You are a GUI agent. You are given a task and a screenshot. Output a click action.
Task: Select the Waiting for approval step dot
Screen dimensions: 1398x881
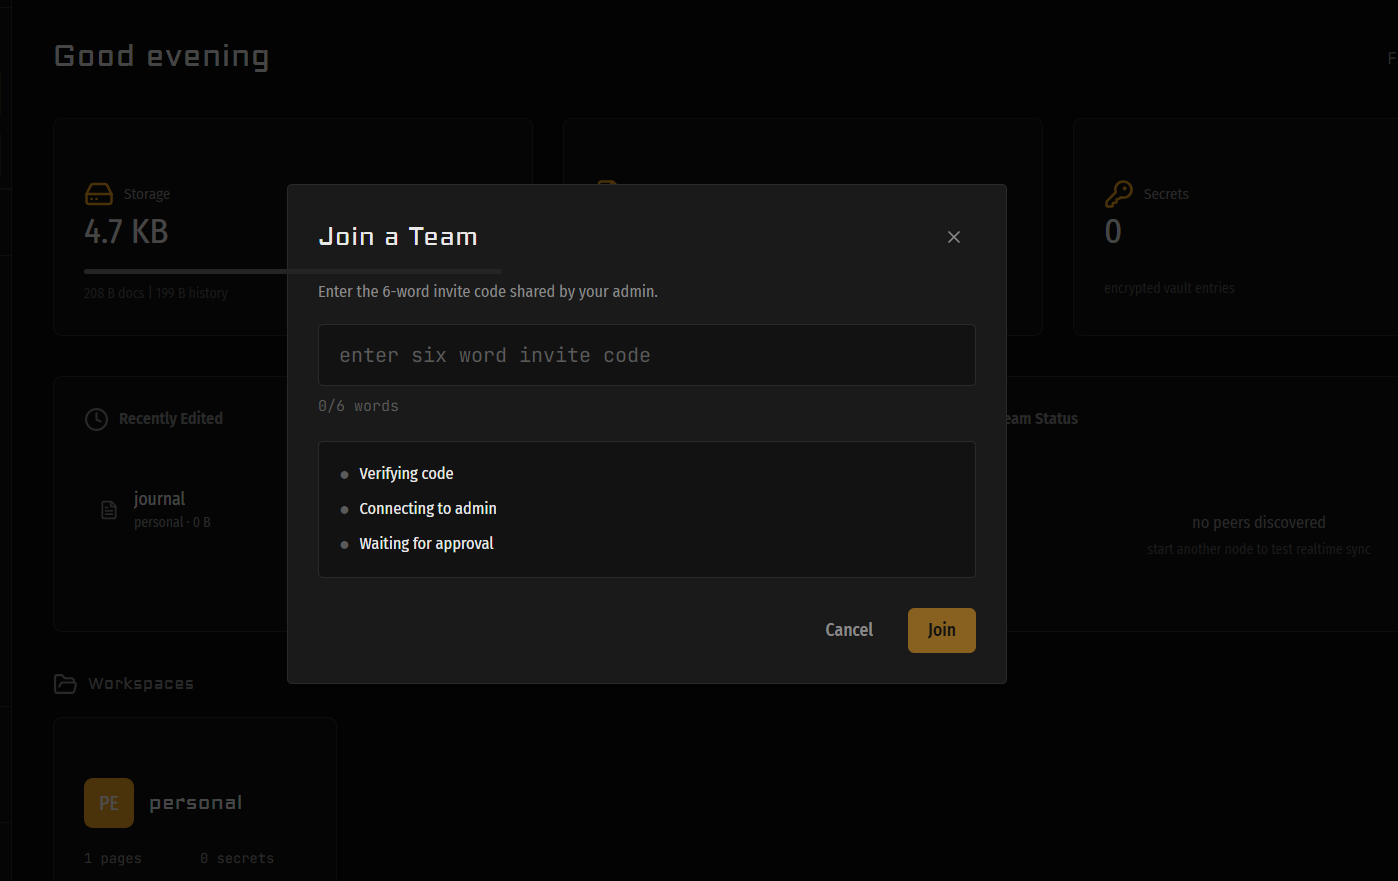345,543
